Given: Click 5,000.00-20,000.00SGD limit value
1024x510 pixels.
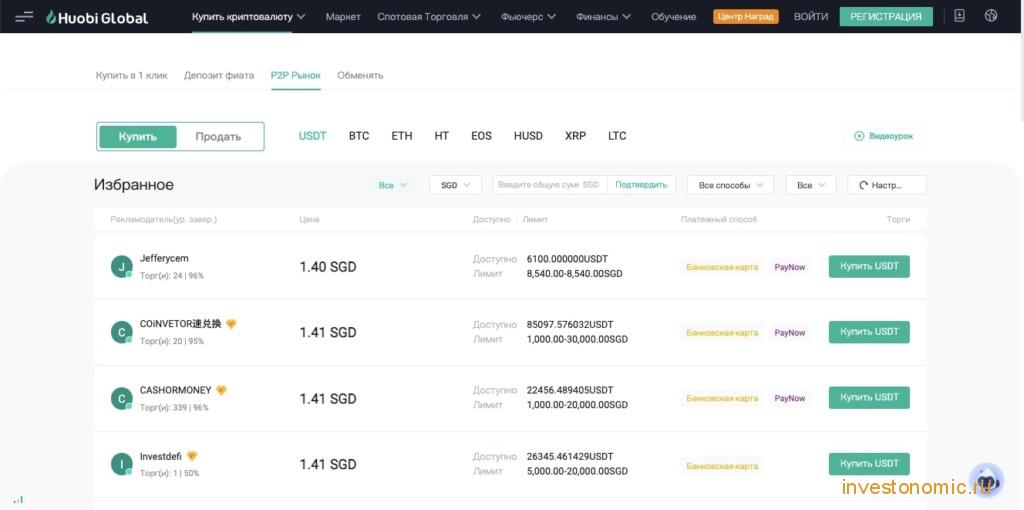Looking at the screenshot, I should (x=577, y=471).
